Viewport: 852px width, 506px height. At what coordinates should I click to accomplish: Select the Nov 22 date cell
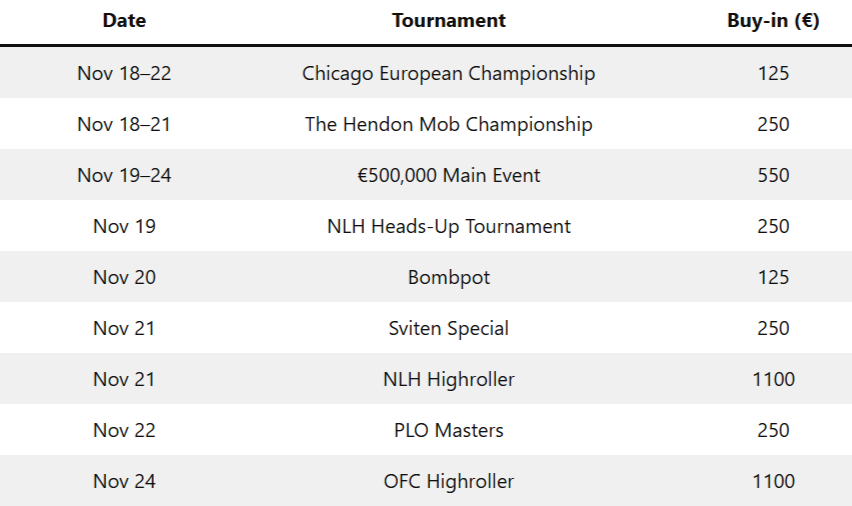point(124,430)
